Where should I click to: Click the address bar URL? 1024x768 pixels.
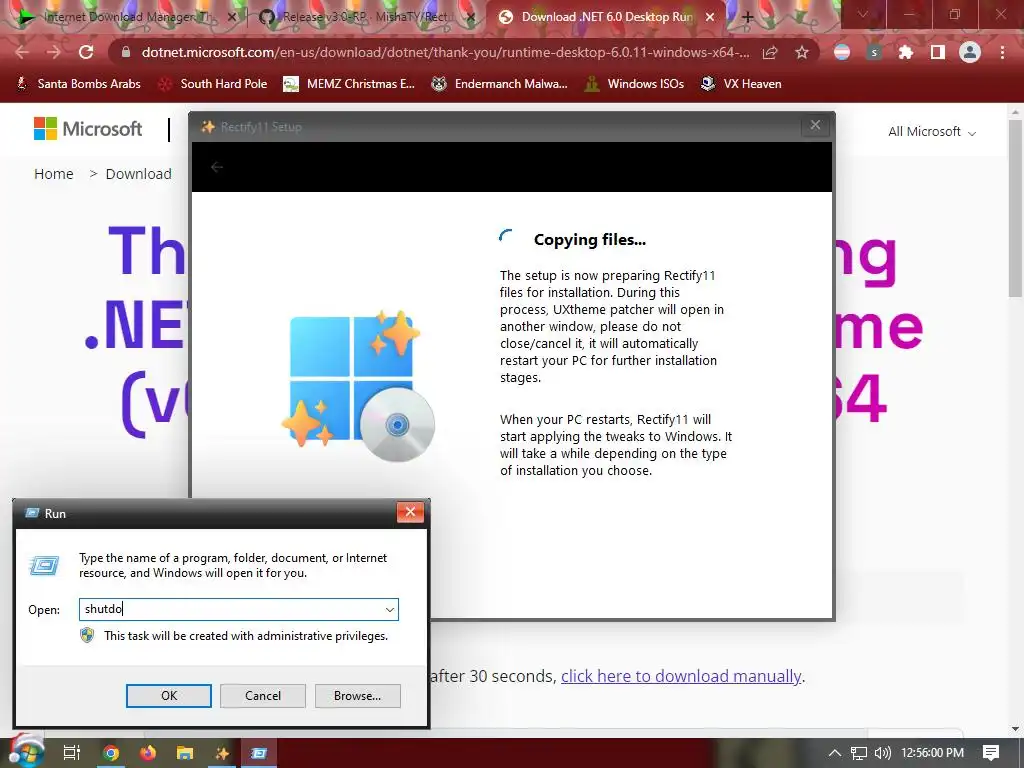click(445, 52)
